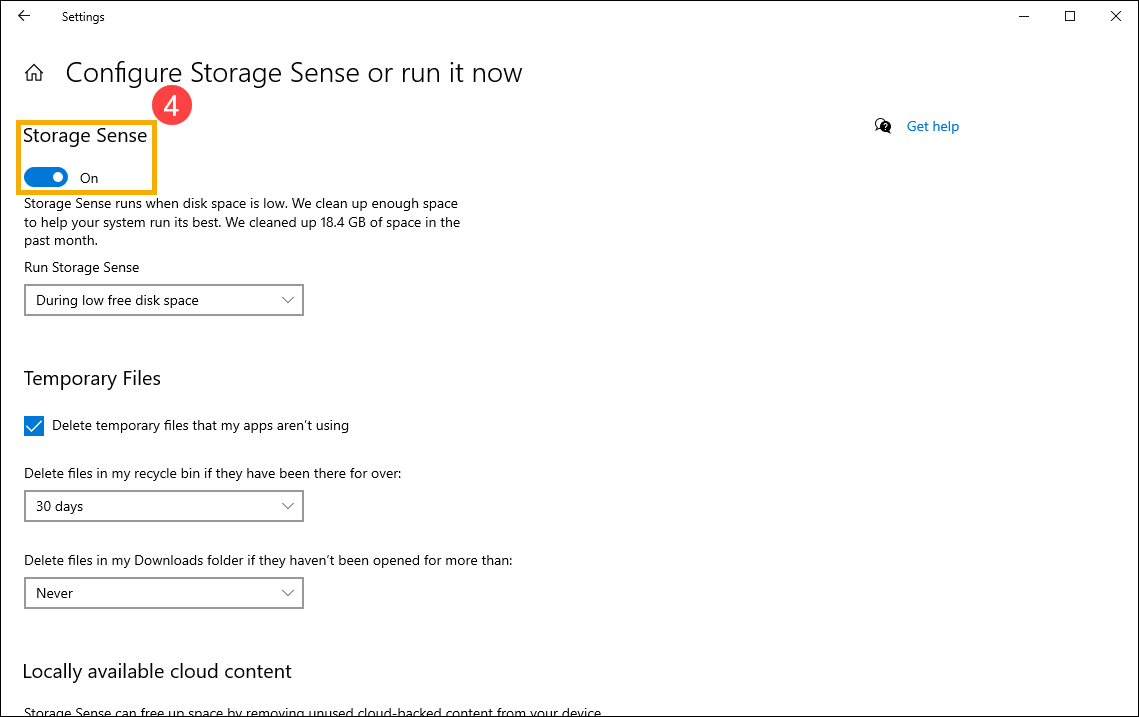Maximize the Settings window
1139x717 pixels.
pyautogui.click(x=1070, y=16)
